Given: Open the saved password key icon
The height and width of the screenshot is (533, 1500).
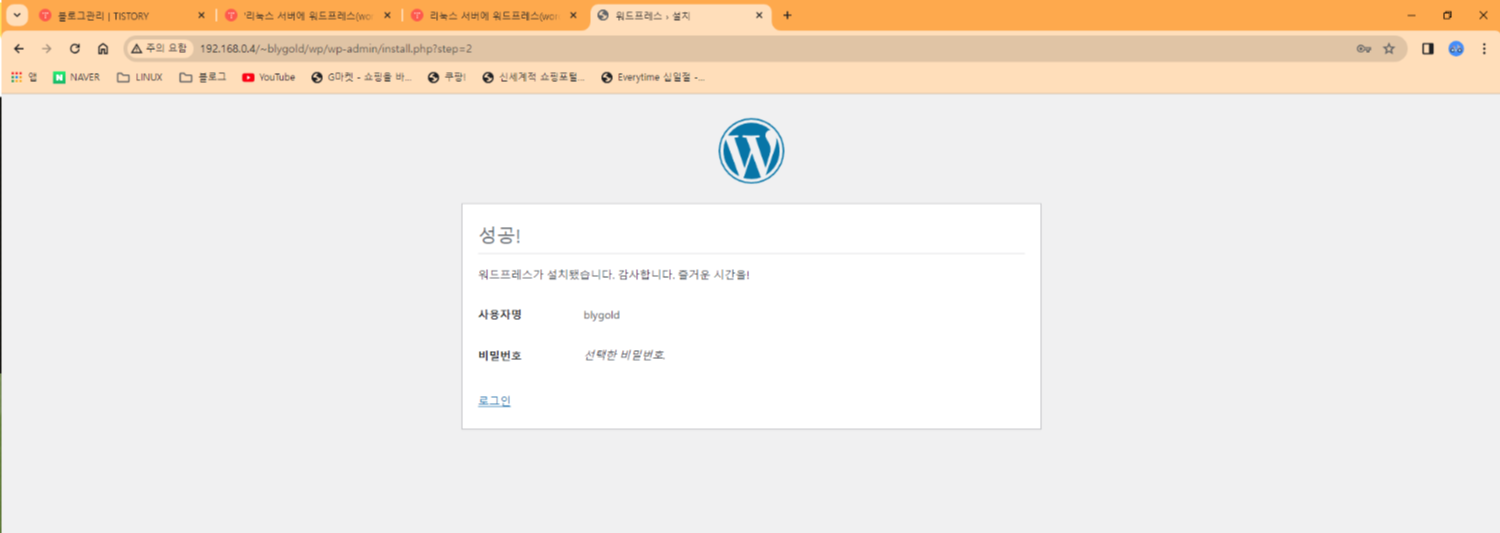Looking at the screenshot, I should pyautogui.click(x=1363, y=48).
